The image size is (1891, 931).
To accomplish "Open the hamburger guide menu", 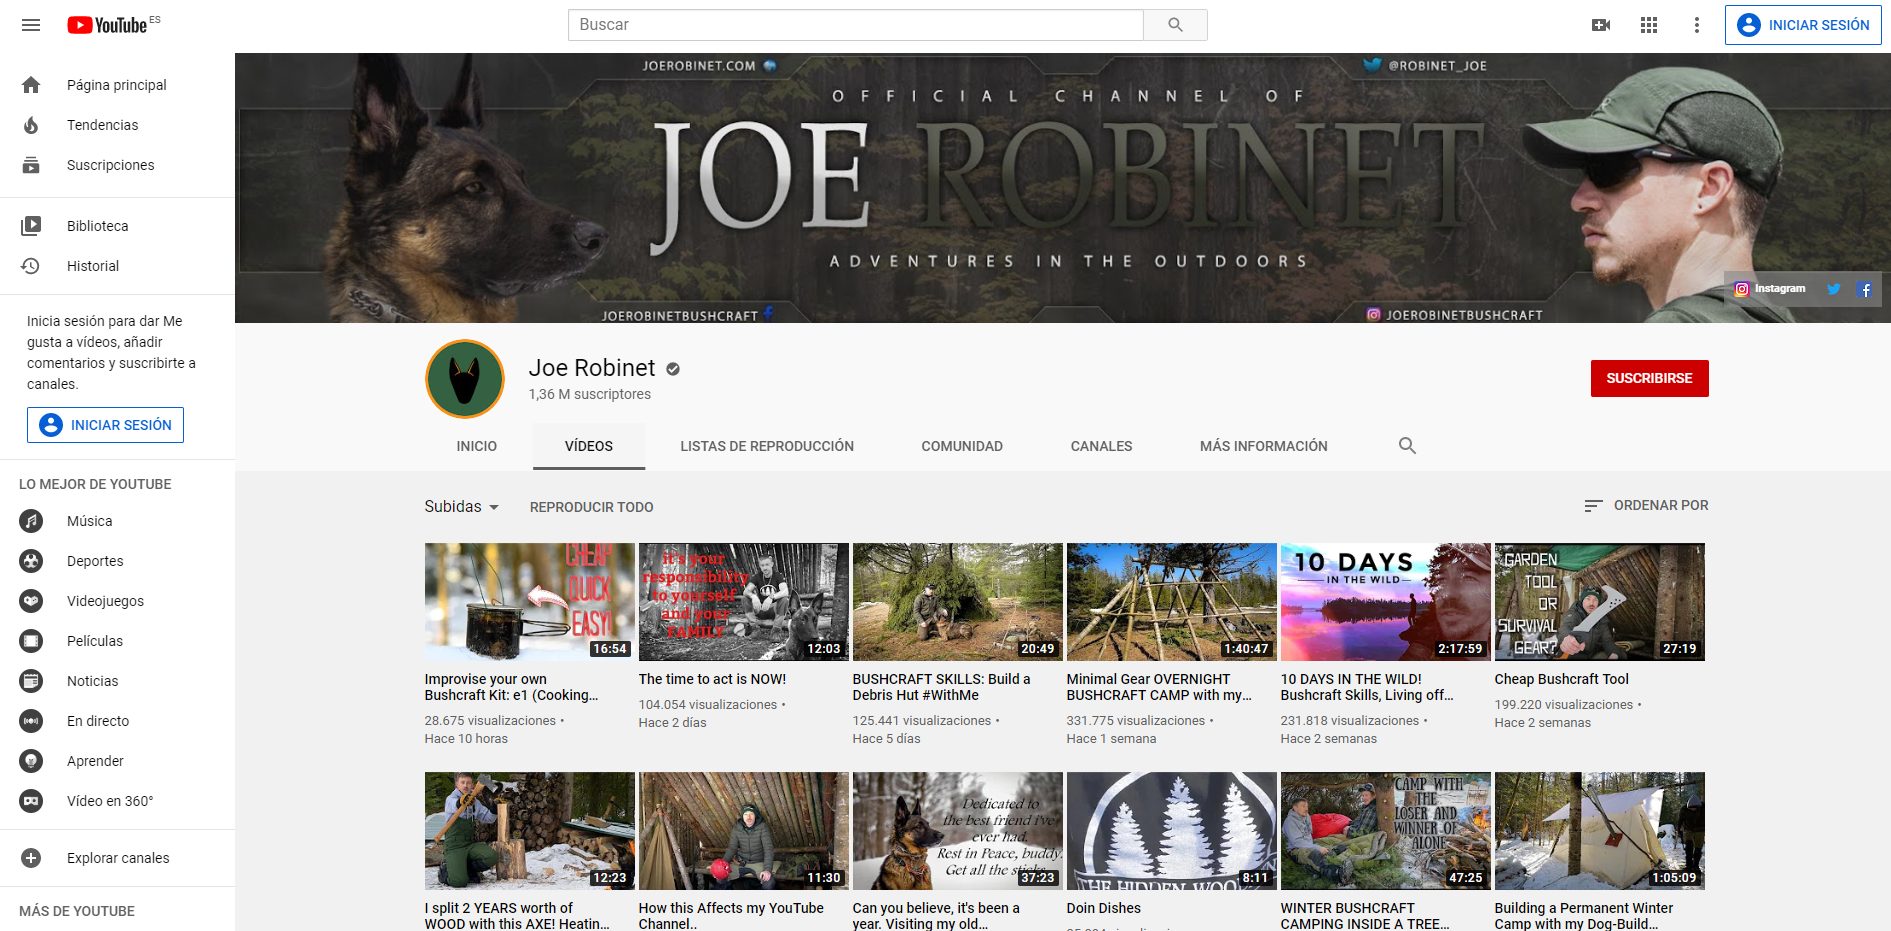I will click(31, 25).
